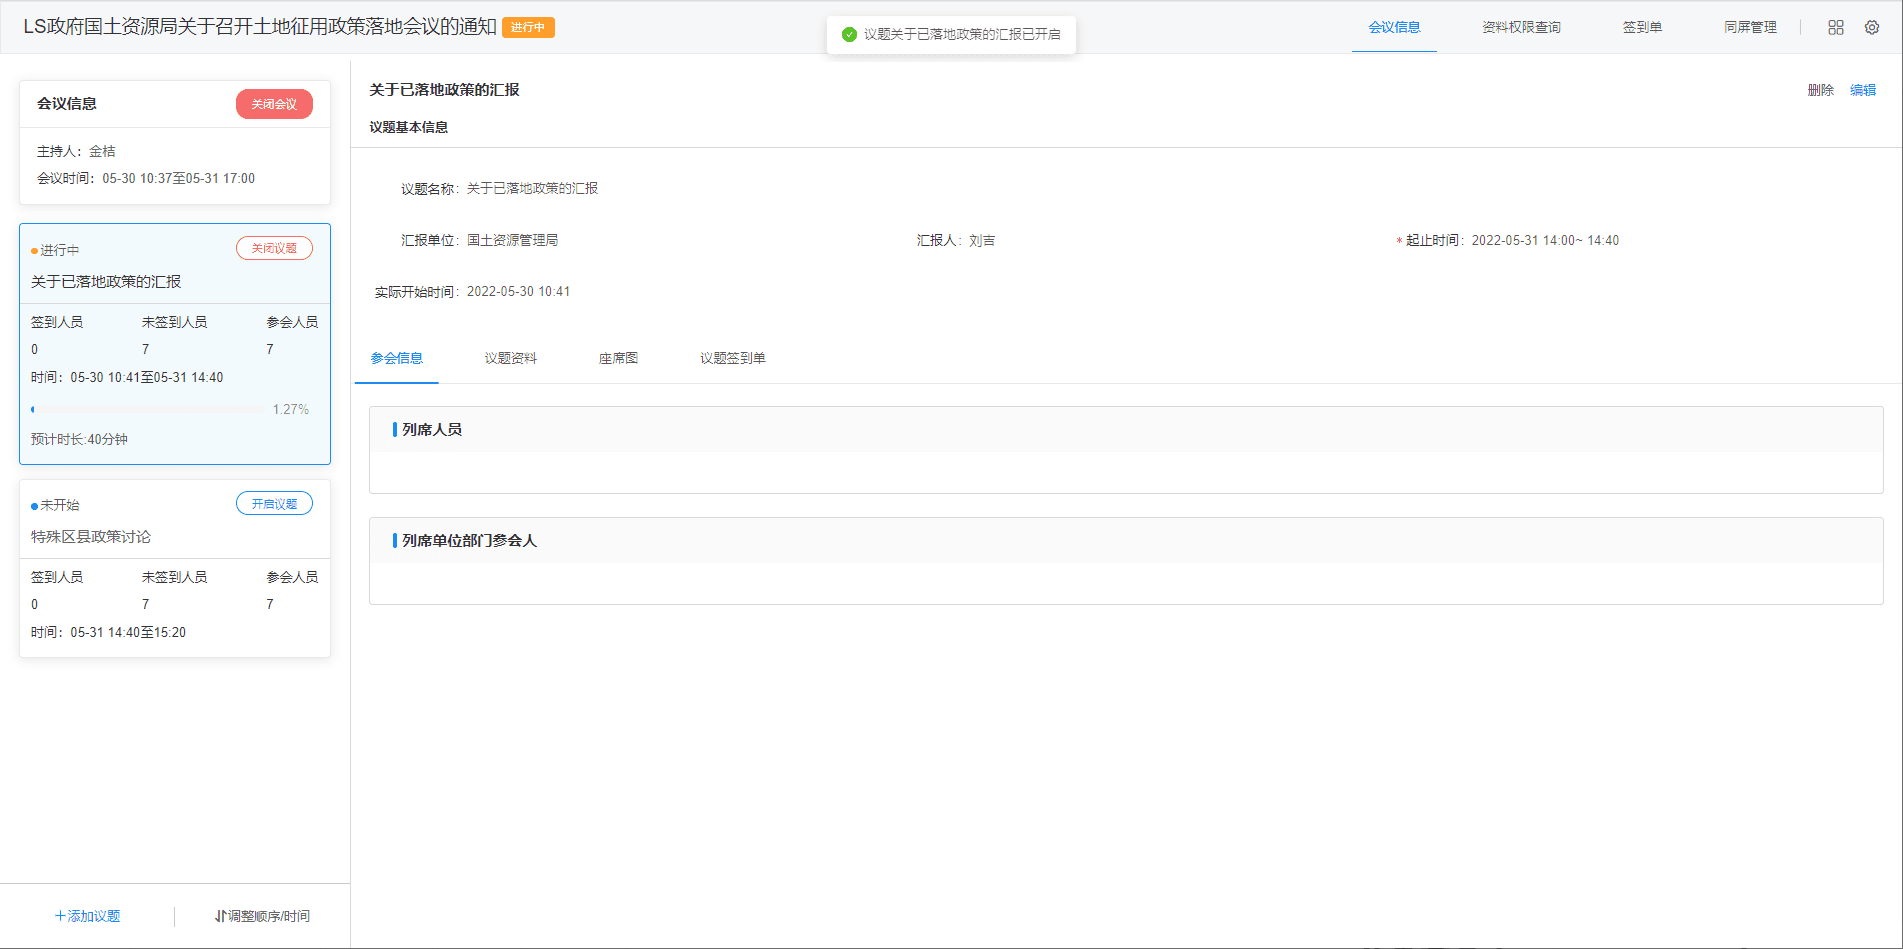Screen dimensions: 1903x949
Task: Click the meeting title in the header
Action: pyautogui.click(x=260, y=27)
